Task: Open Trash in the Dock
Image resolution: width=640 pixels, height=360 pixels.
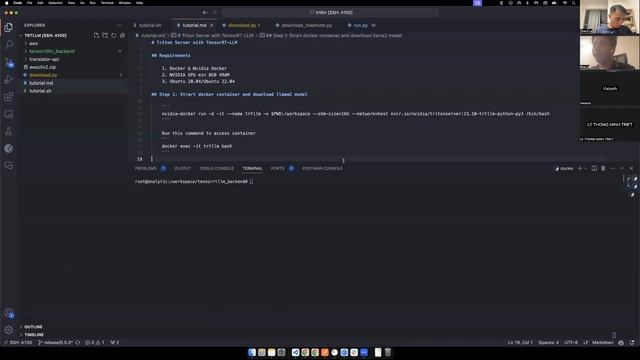Action: (388, 352)
